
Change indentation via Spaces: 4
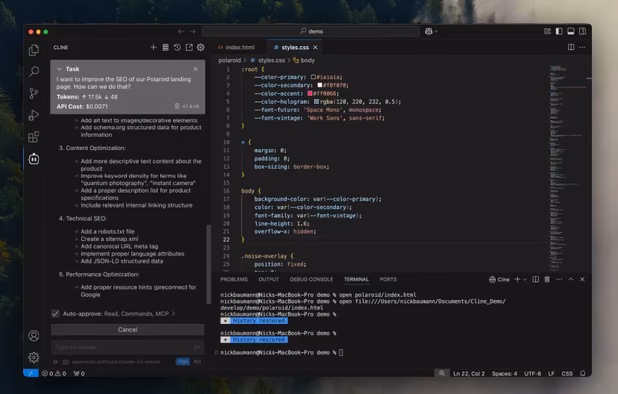click(504, 373)
